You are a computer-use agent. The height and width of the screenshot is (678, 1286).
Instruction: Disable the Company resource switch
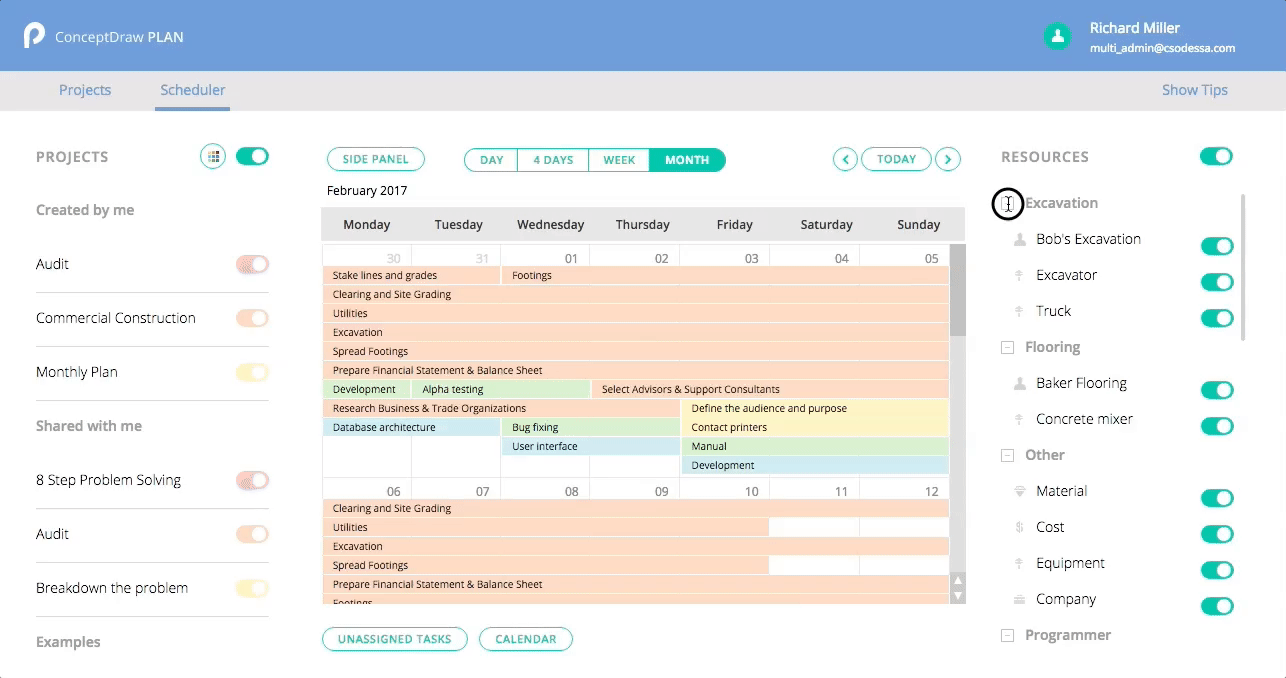point(1216,606)
